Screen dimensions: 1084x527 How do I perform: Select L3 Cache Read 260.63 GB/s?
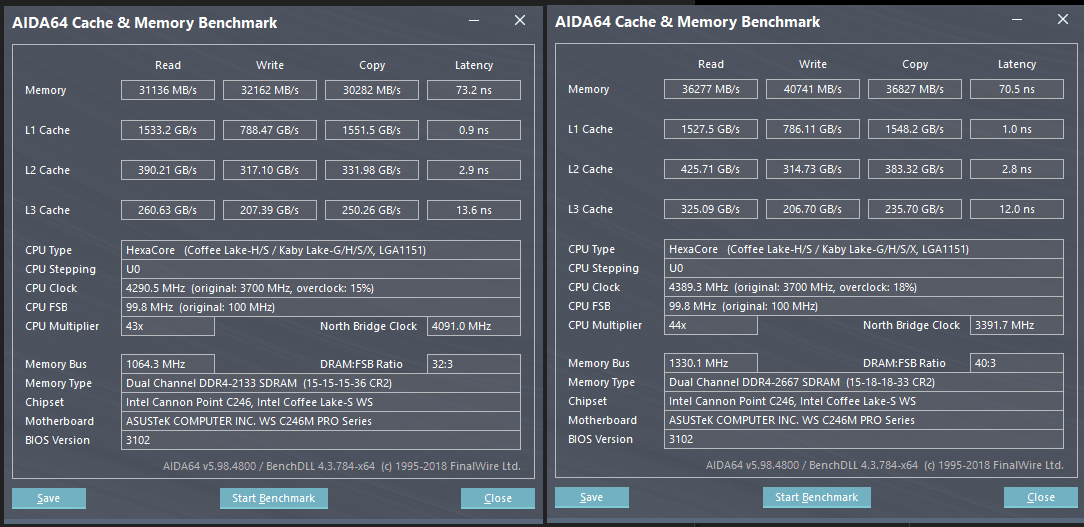(168, 210)
